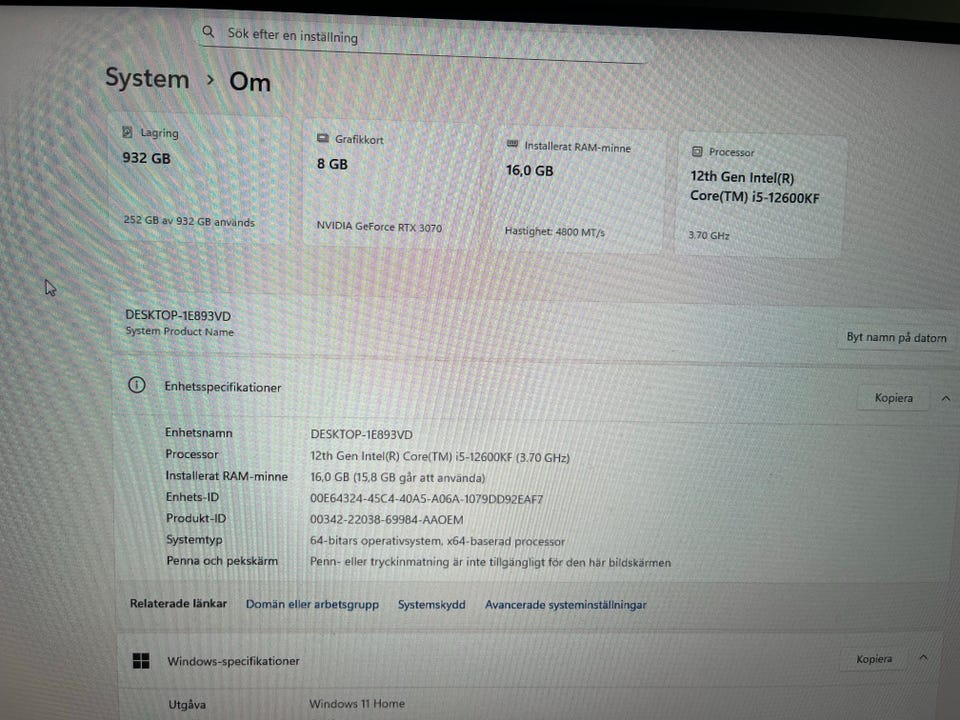Select the Systemtyp 64-bitars value

click(437, 541)
